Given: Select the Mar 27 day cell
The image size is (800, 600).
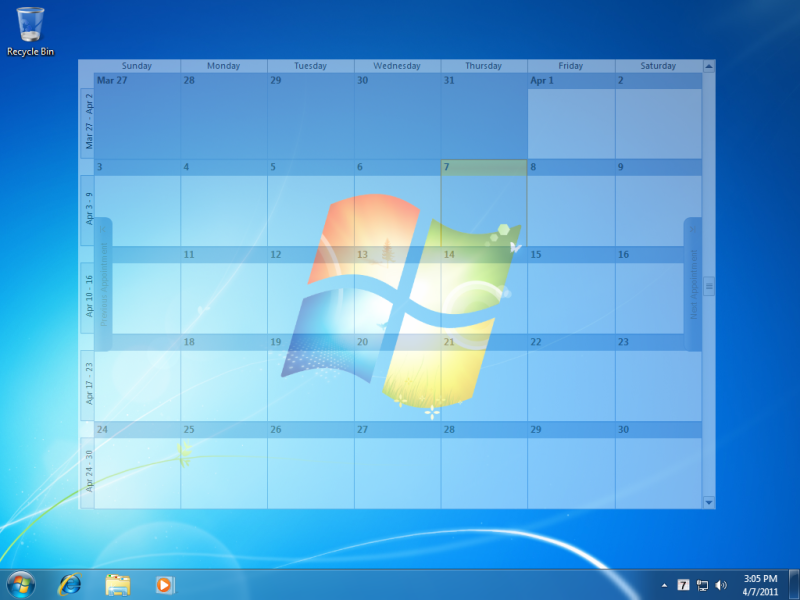Looking at the screenshot, I should click(x=137, y=116).
